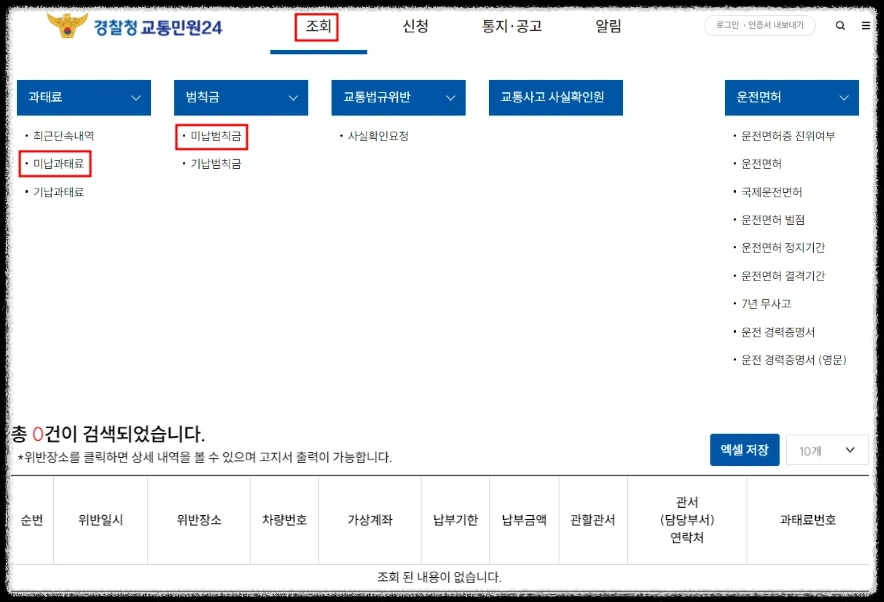Open the site search magnifier
This screenshot has width=884, height=602.
tap(840, 26)
